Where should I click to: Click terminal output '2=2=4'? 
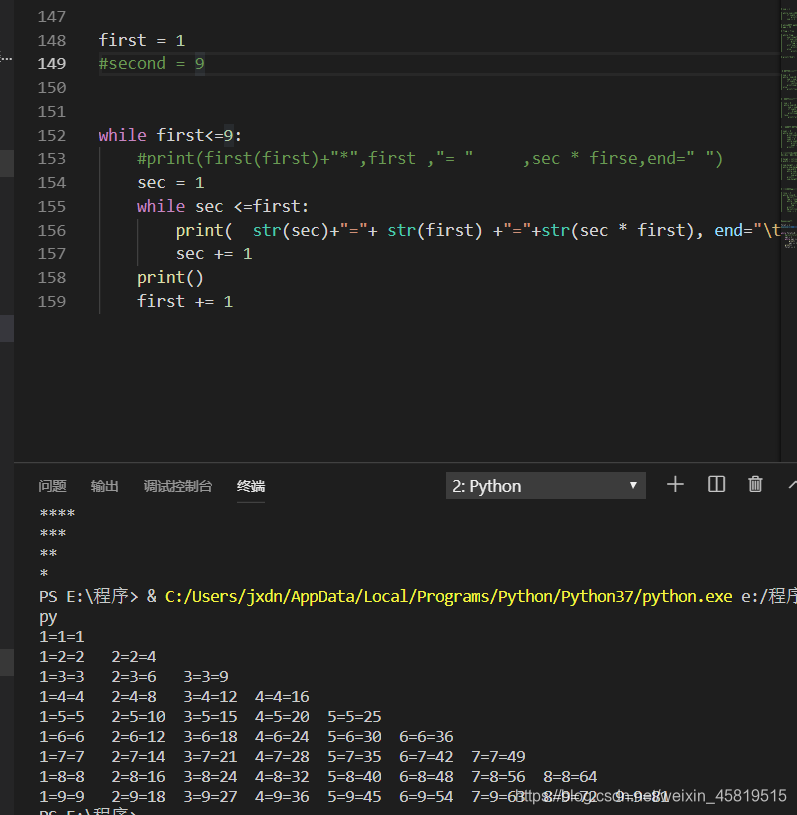pyautogui.click(x=134, y=657)
